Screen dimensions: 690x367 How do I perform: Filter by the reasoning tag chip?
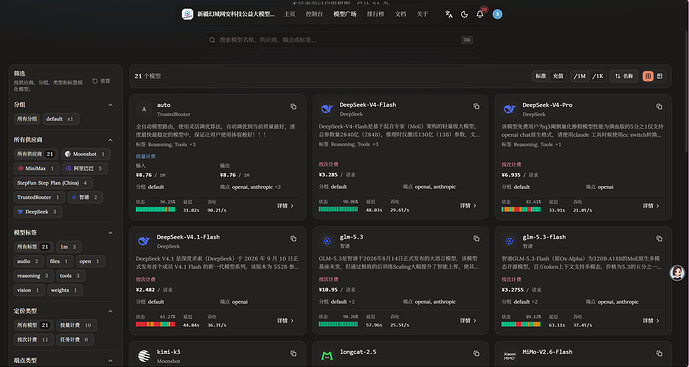tap(33, 276)
